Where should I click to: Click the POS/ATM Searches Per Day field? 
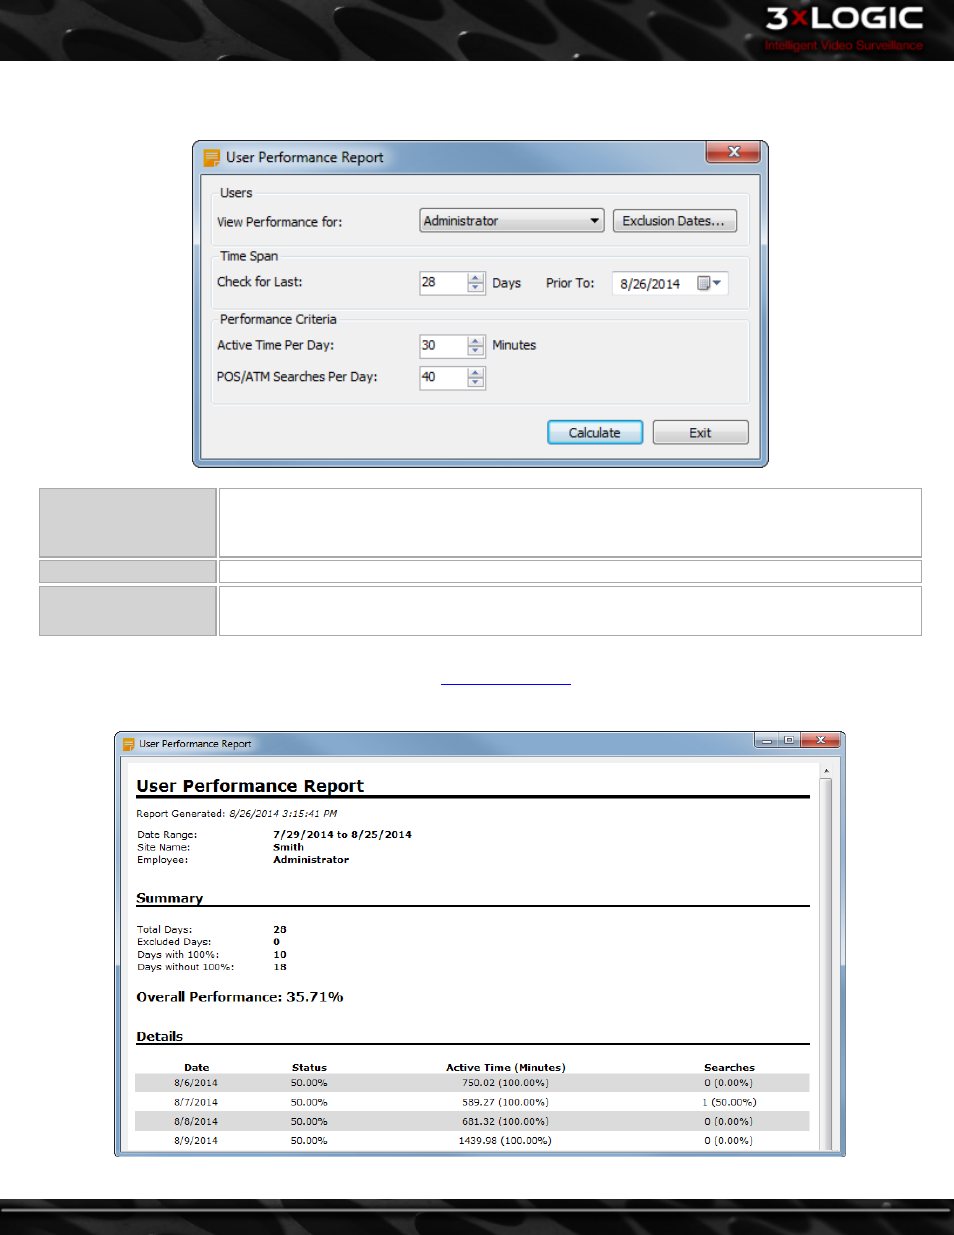point(443,378)
